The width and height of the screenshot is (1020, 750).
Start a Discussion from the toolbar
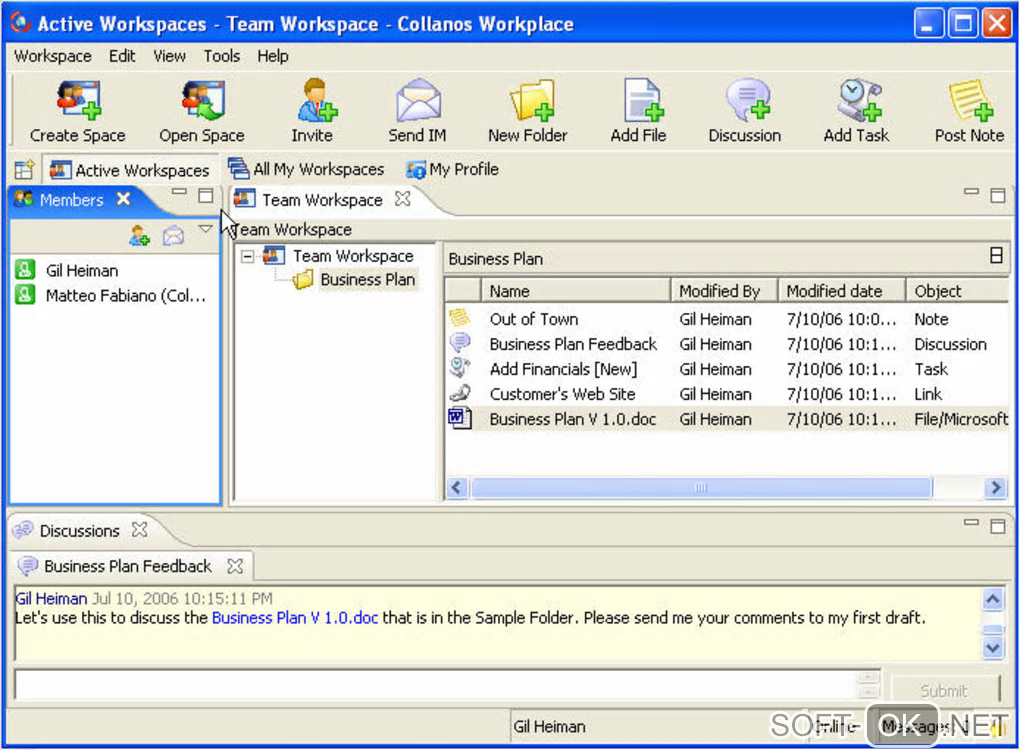(x=748, y=100)
